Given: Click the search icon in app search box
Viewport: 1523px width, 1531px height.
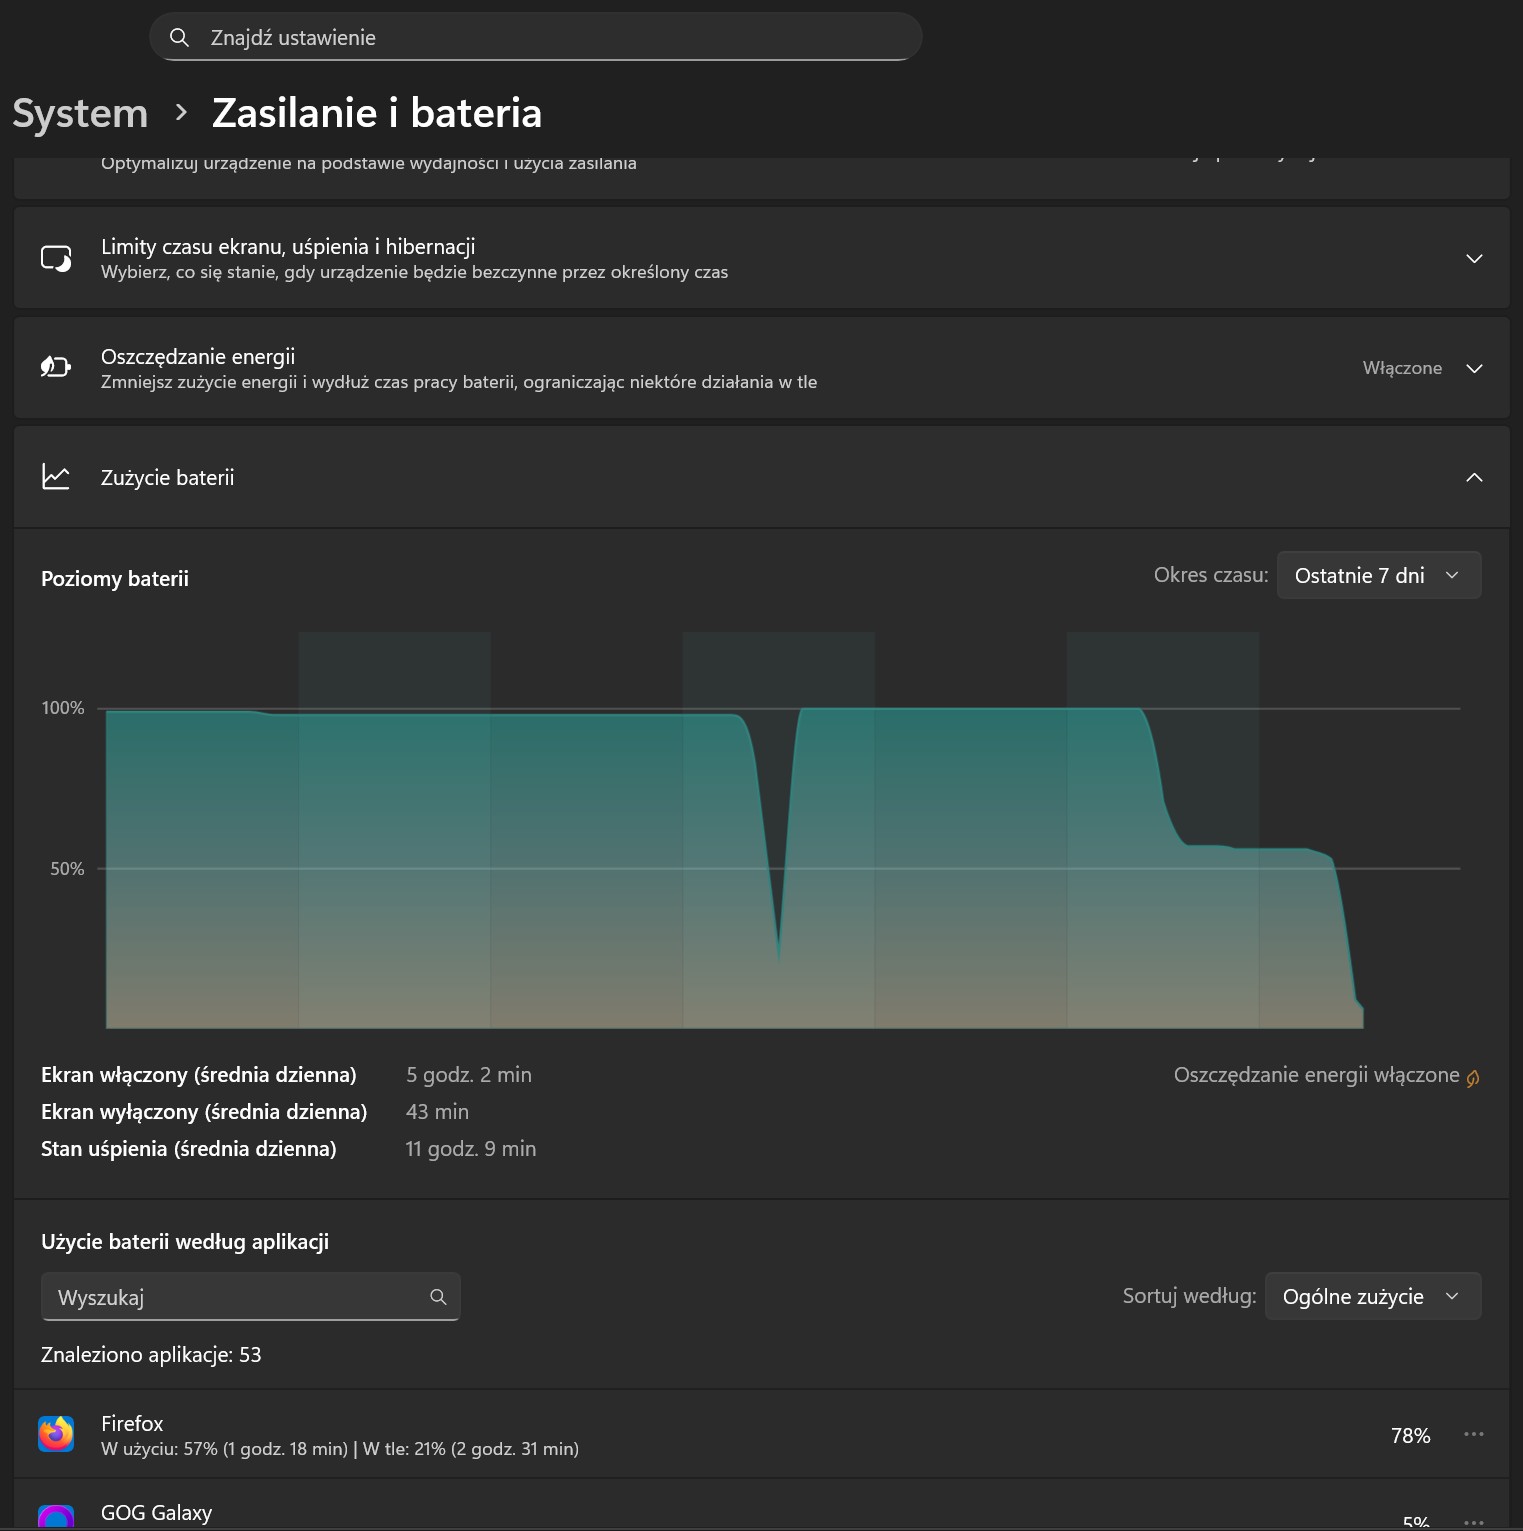Looking at the screenshot, I should (438, 1297).
